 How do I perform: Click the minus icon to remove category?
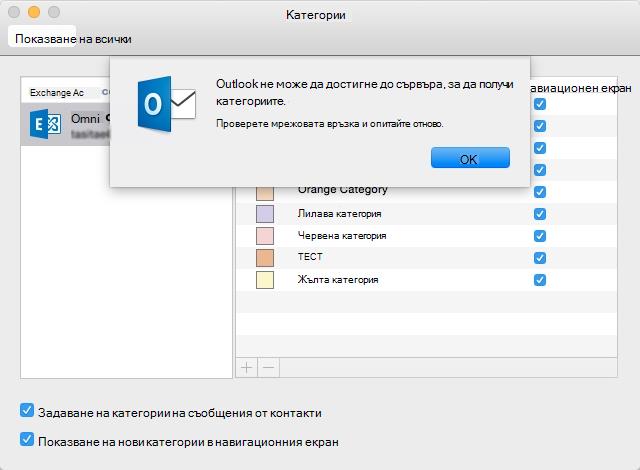[x=268, y=368]
